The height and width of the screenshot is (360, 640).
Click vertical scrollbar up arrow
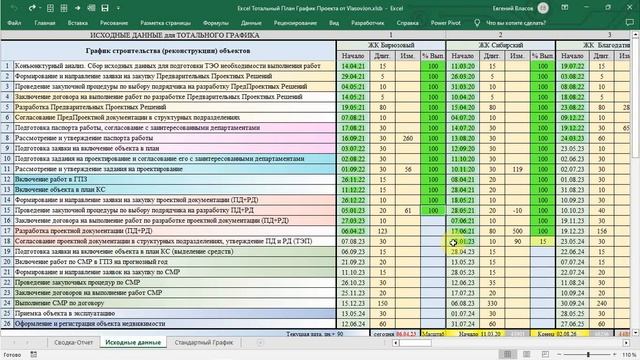tap(636, 35)
